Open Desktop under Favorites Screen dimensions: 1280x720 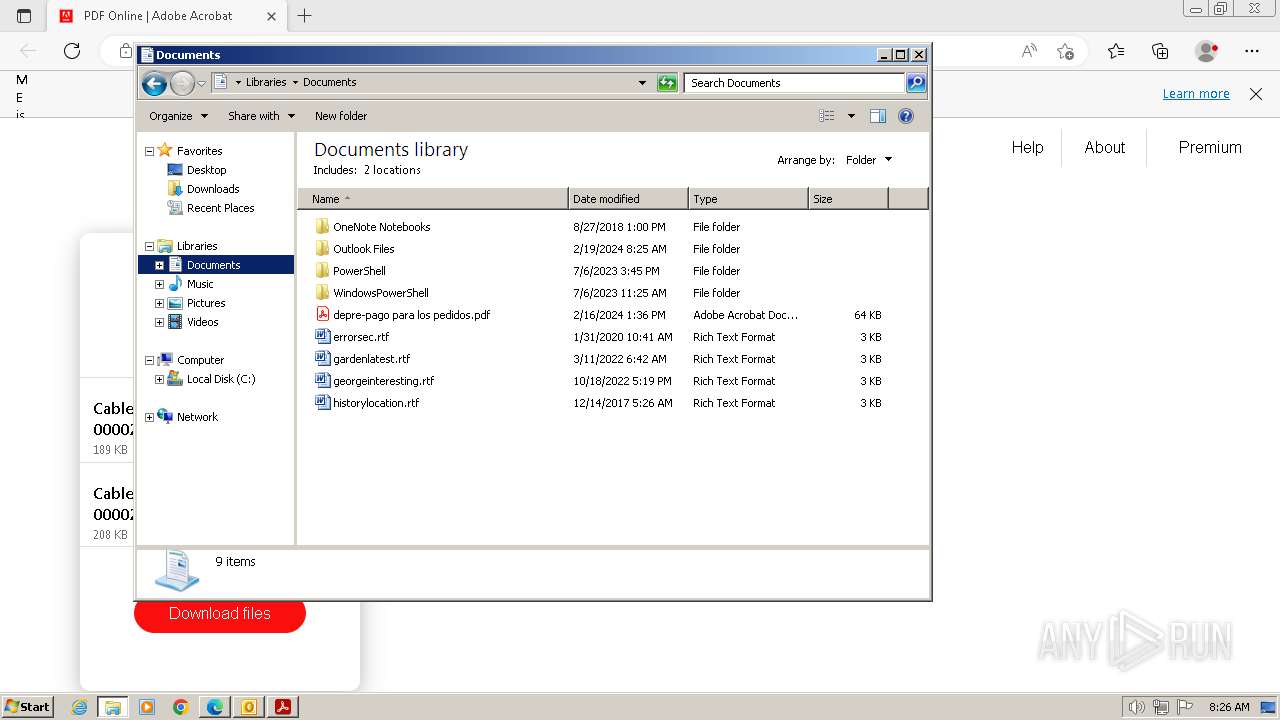point(206,170)
